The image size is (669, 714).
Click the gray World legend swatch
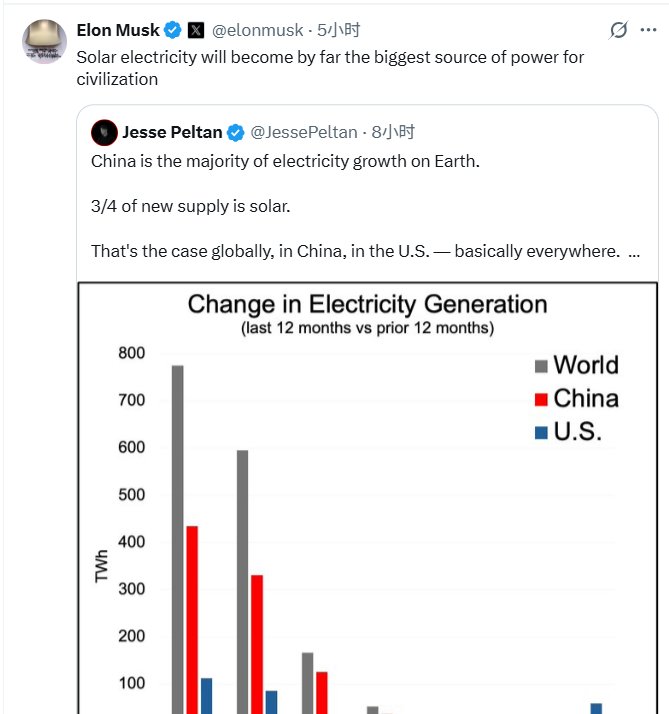(x=541, y=366)
